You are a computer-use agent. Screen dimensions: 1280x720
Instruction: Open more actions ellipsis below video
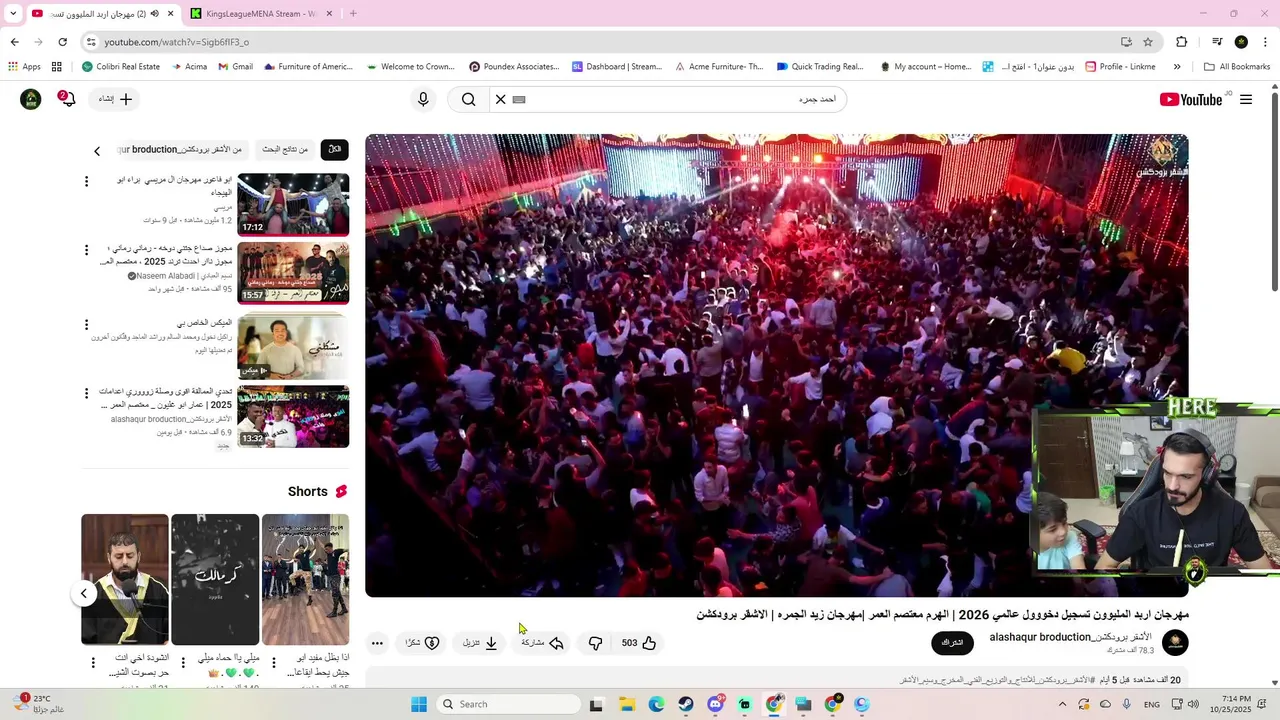376,643
